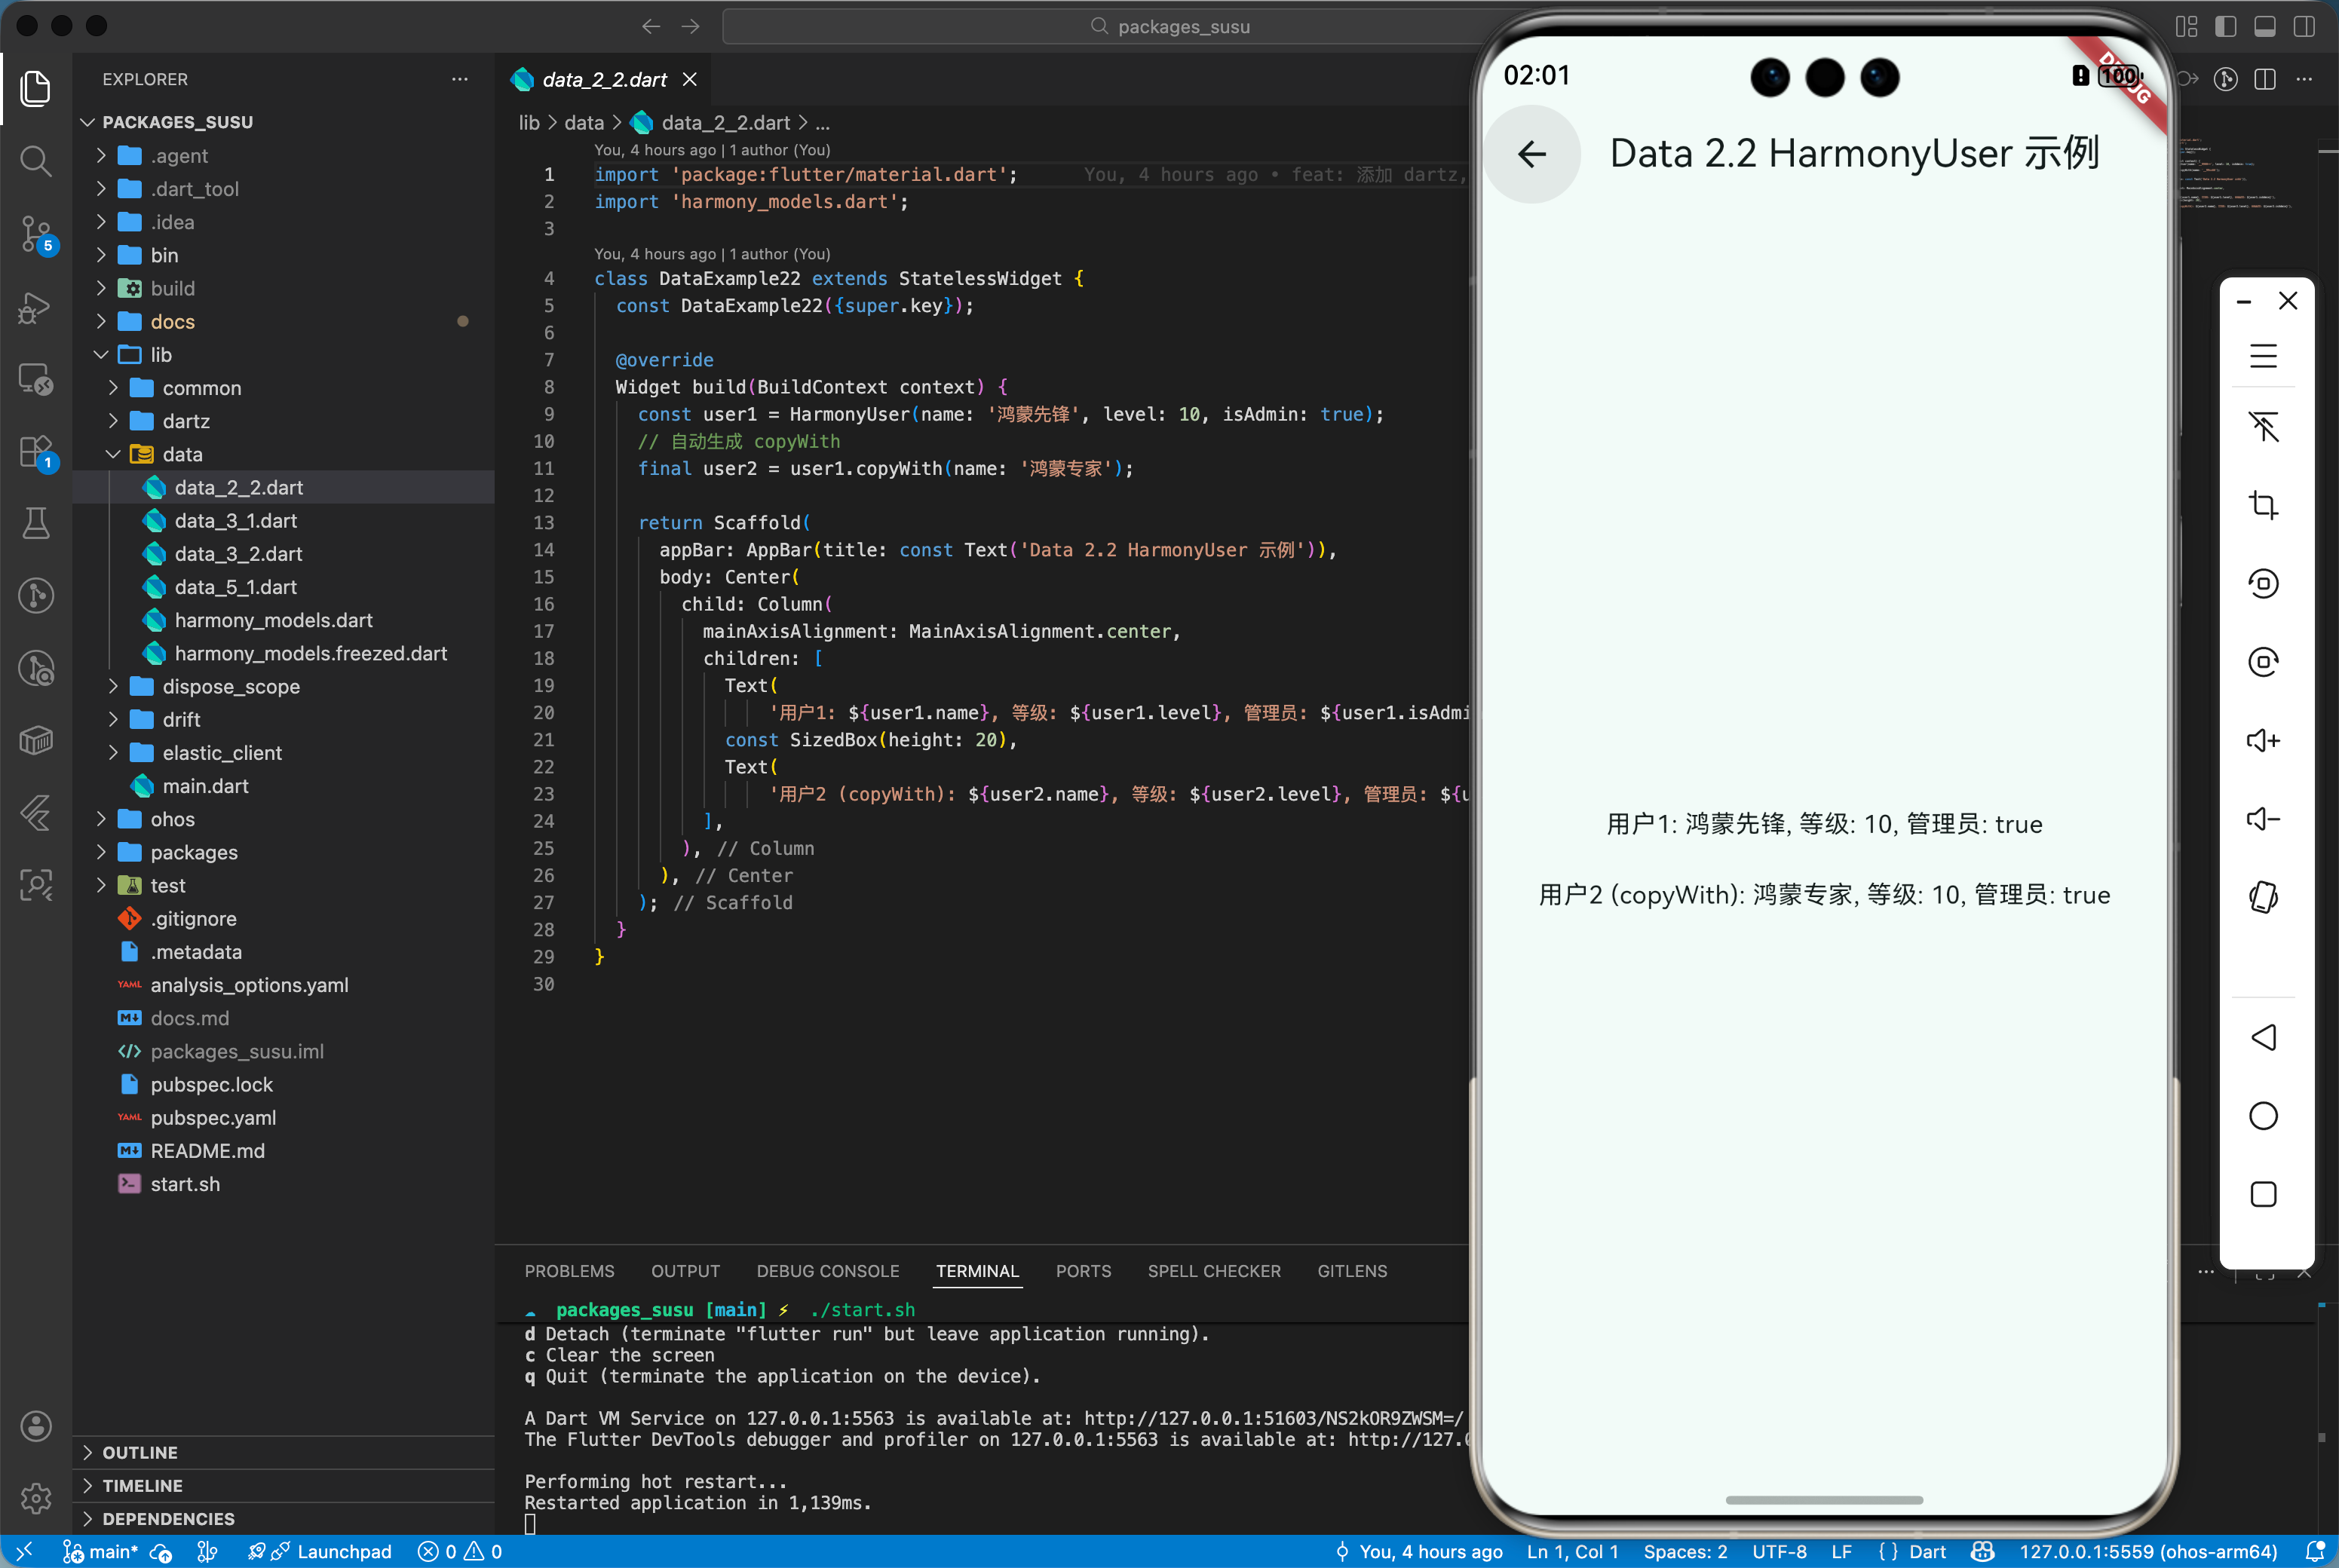
Task: Expand the OUTLINE section
Action: (x=140, y=1452)
